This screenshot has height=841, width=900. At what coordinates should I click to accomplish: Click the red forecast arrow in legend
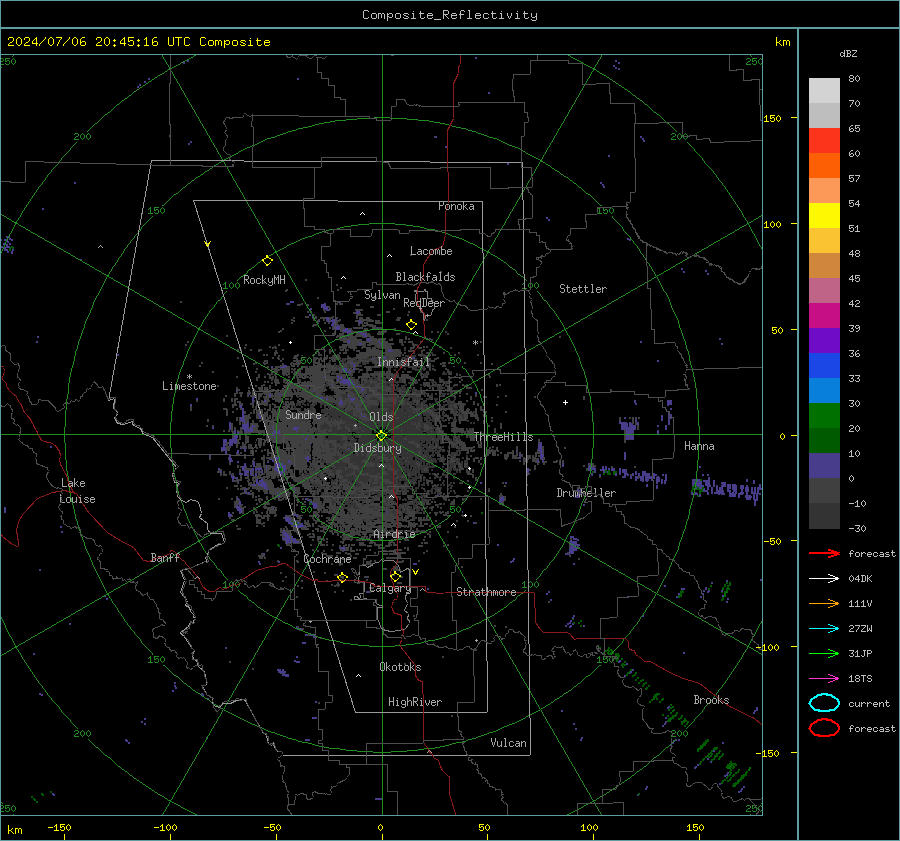(824, 553)
